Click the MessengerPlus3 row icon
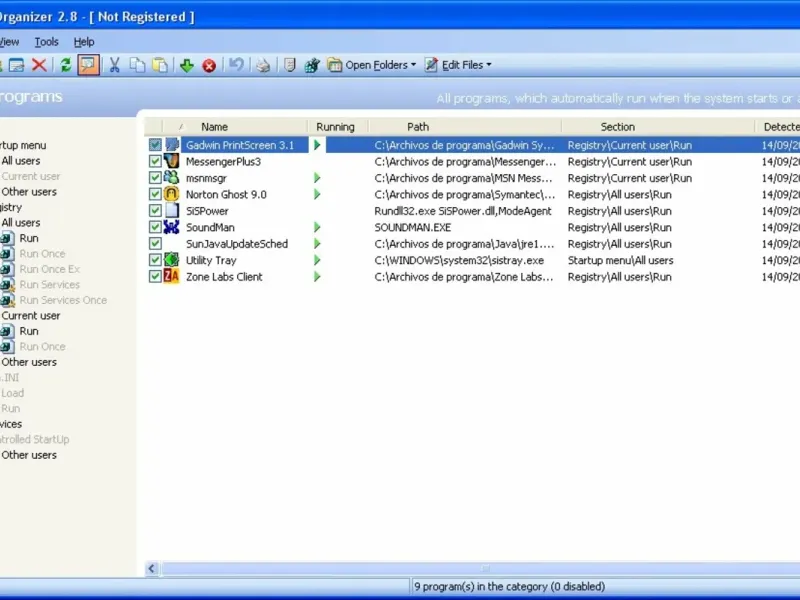The height and width of the screenshot is (600, 800). (x=172, y=161)
